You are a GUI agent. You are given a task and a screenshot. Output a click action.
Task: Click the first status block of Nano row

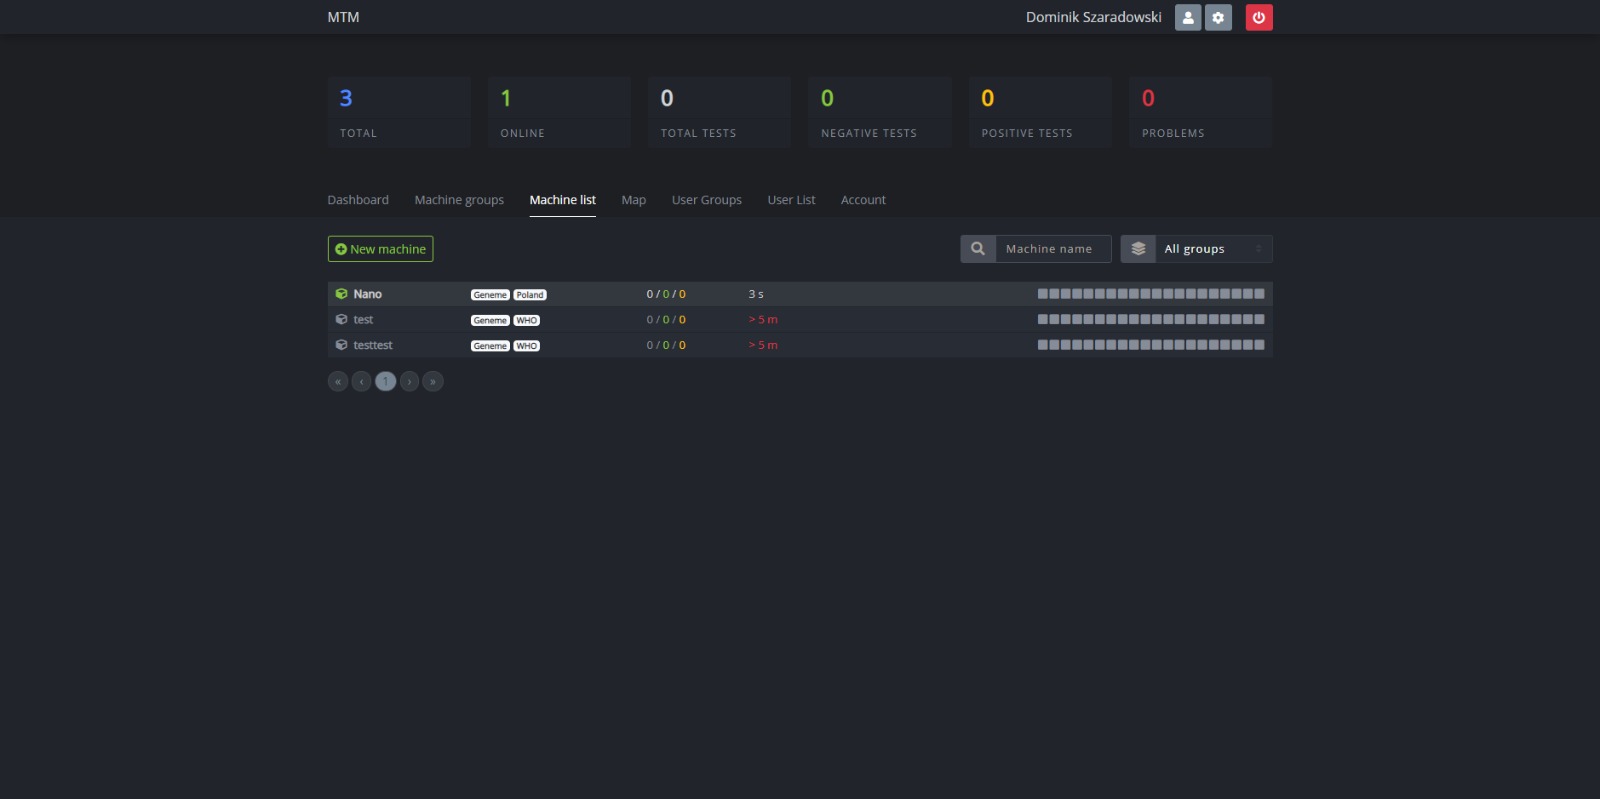pyautogui.click(x=1043, y=294)
